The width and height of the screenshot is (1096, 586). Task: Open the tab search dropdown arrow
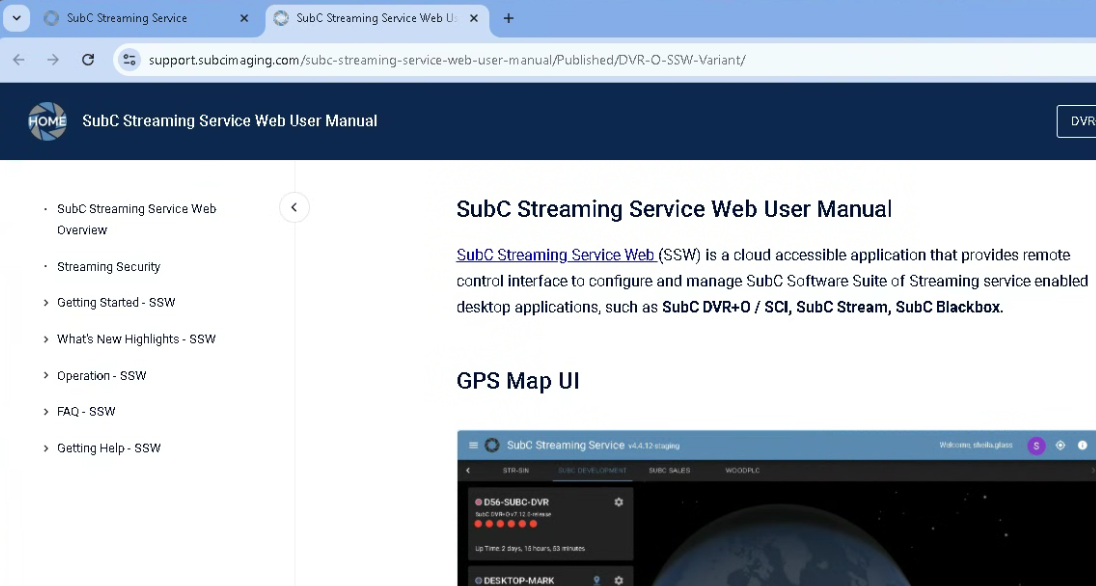(17, 18)
